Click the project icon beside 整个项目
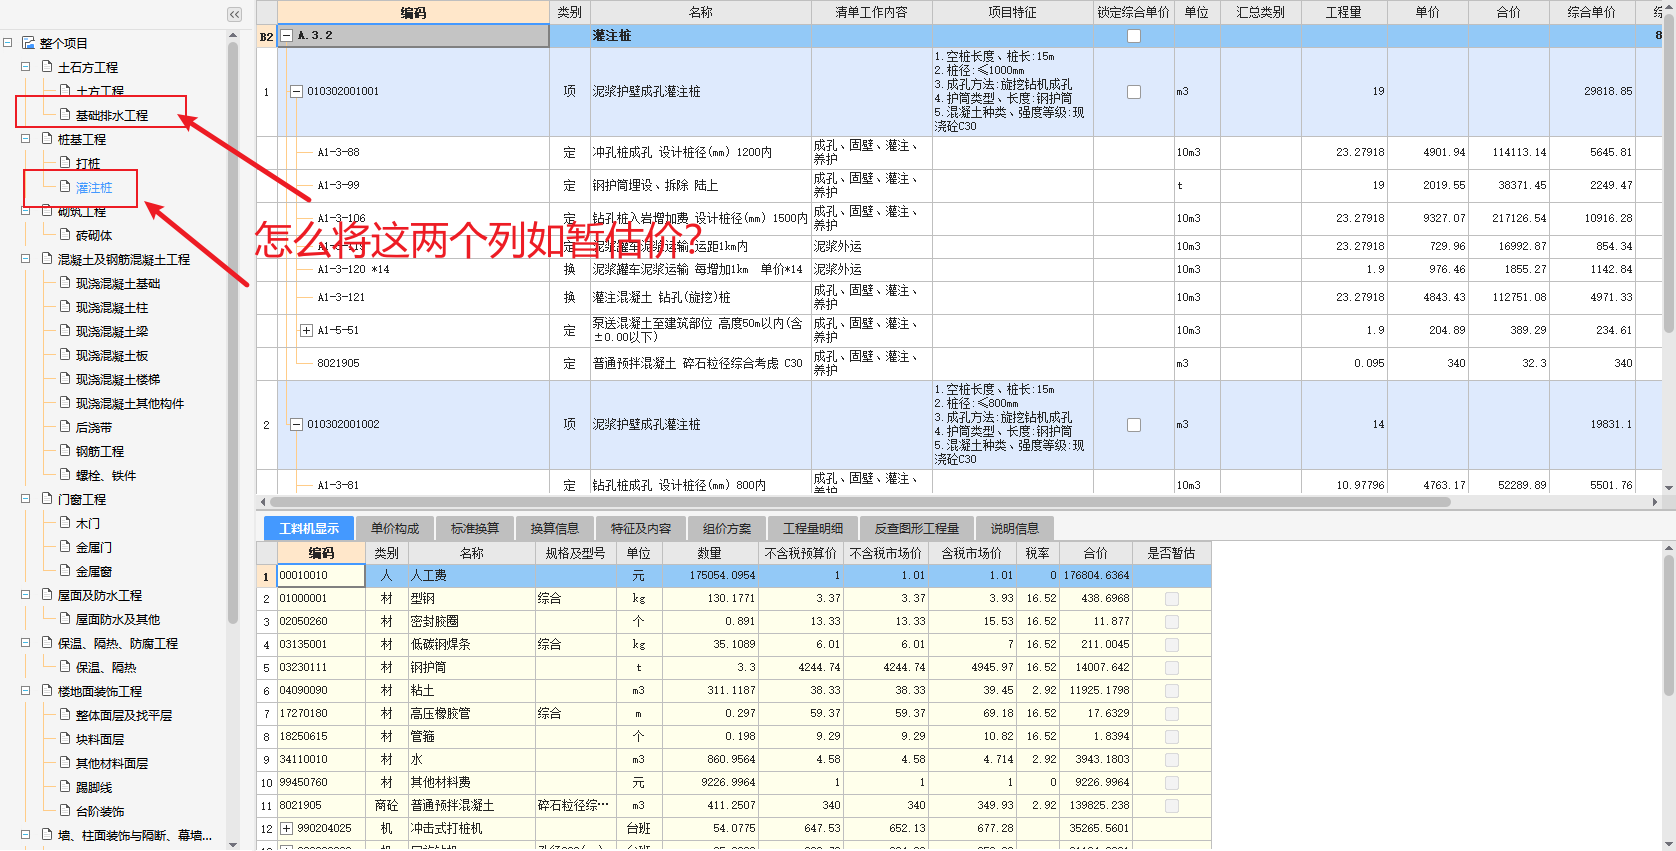Screen dimensions: 1676x851 coord(28,43)
